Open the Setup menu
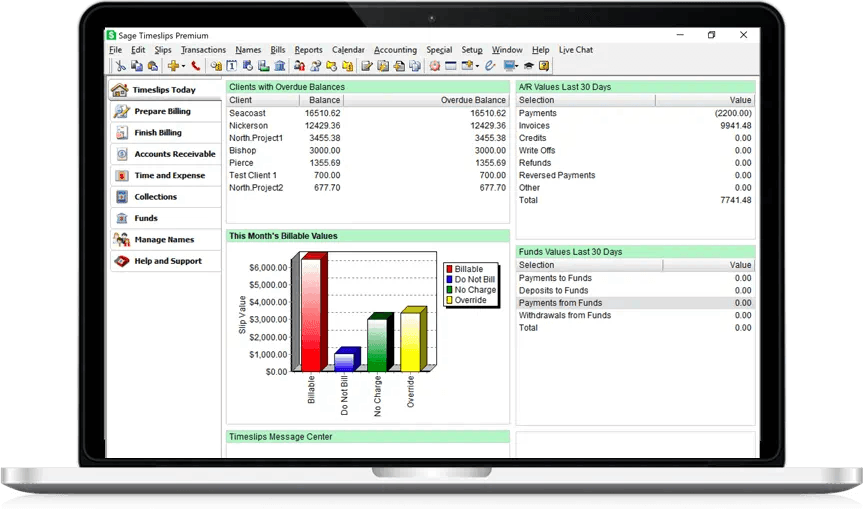 pos(472,50)
